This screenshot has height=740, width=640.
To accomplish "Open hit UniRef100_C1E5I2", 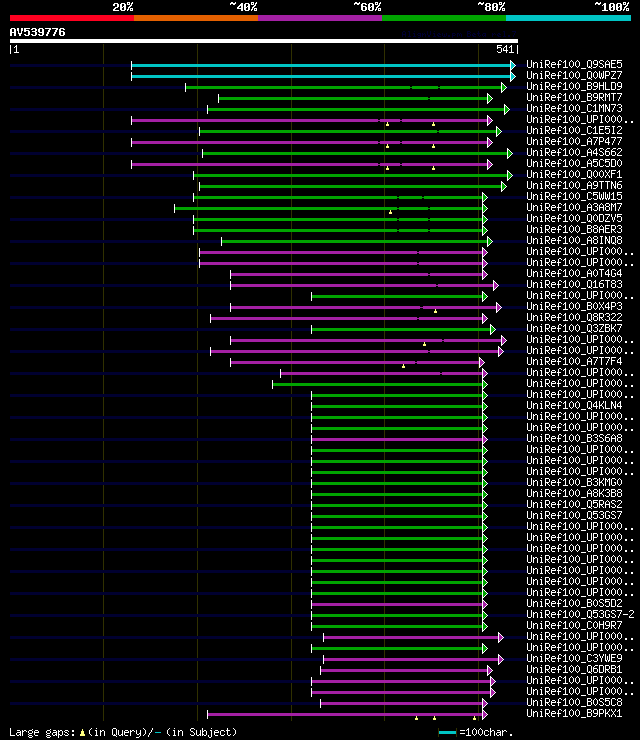I will pyautogui.click(x=574, y=130).
